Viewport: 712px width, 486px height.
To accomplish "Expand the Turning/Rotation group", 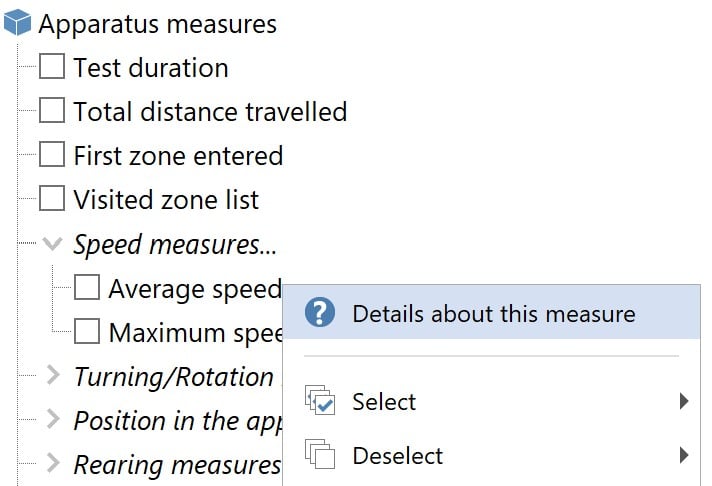I will pyautogui.click(x=53, y=376).
